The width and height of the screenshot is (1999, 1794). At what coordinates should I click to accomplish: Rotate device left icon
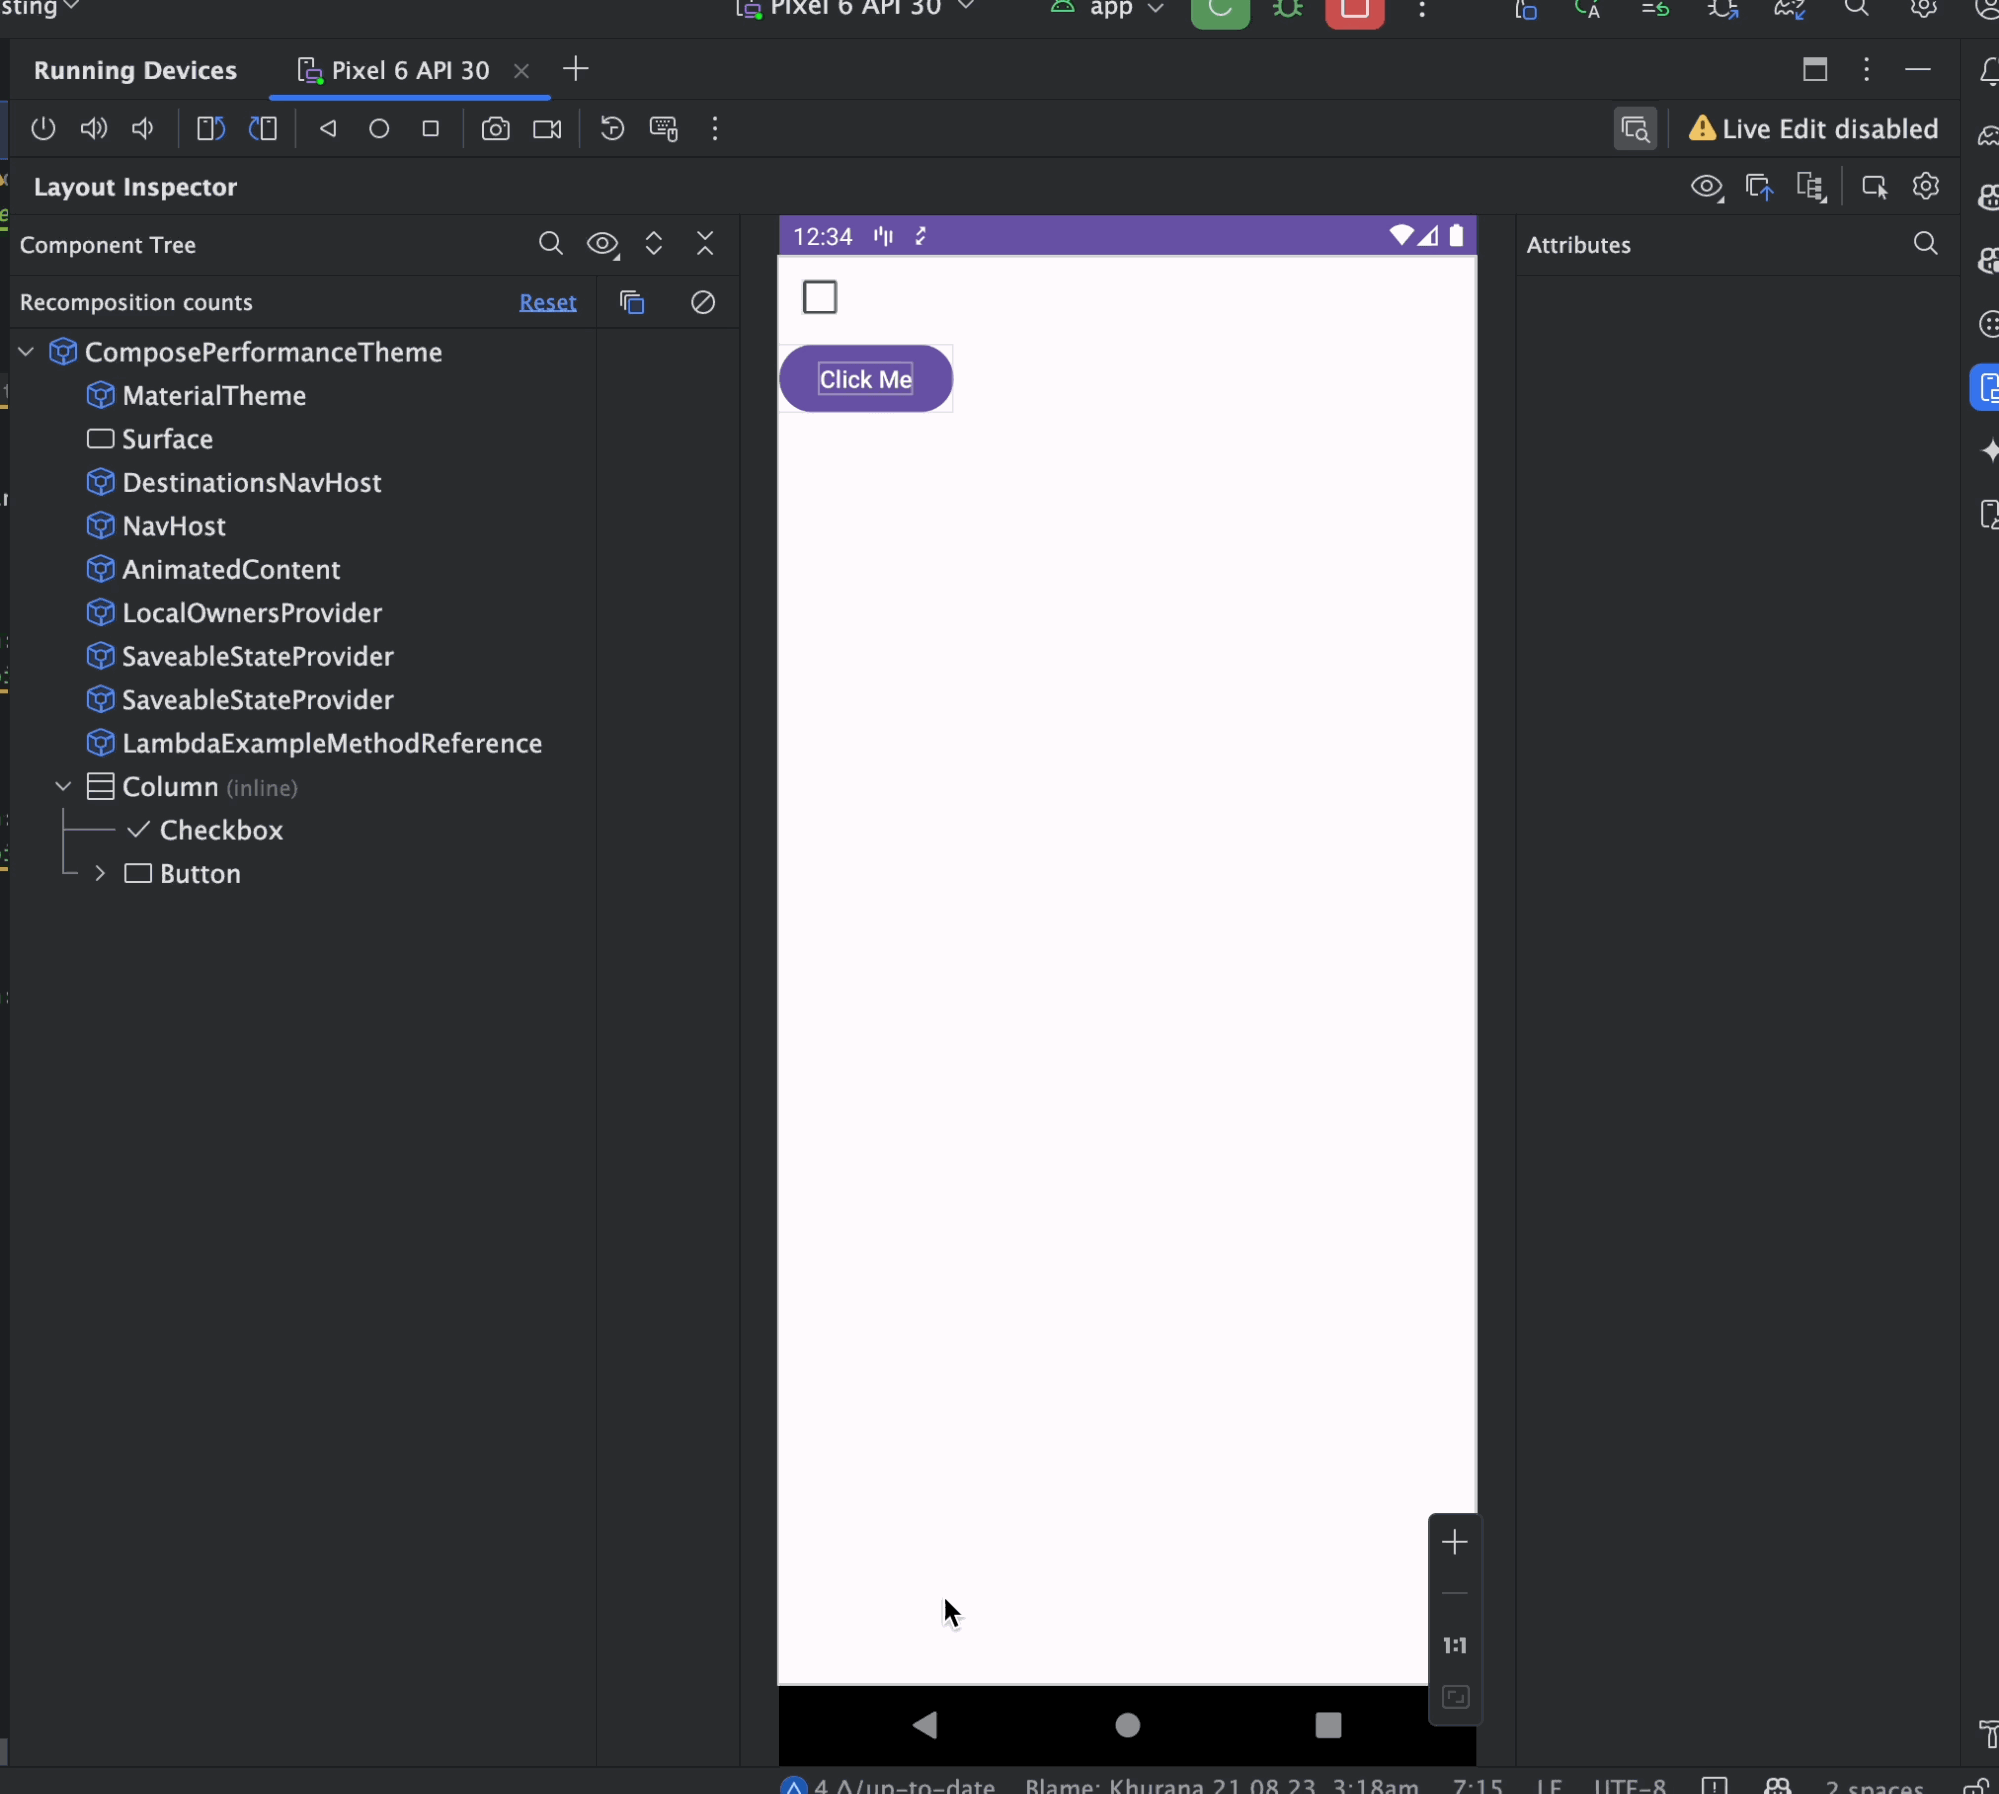[211, 129]
